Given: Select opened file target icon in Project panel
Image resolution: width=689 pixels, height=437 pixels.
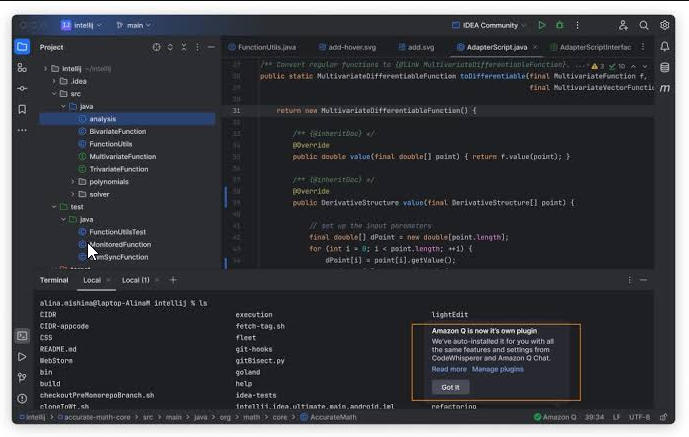Looking at the screenshot, I should (x=156, y=47).
